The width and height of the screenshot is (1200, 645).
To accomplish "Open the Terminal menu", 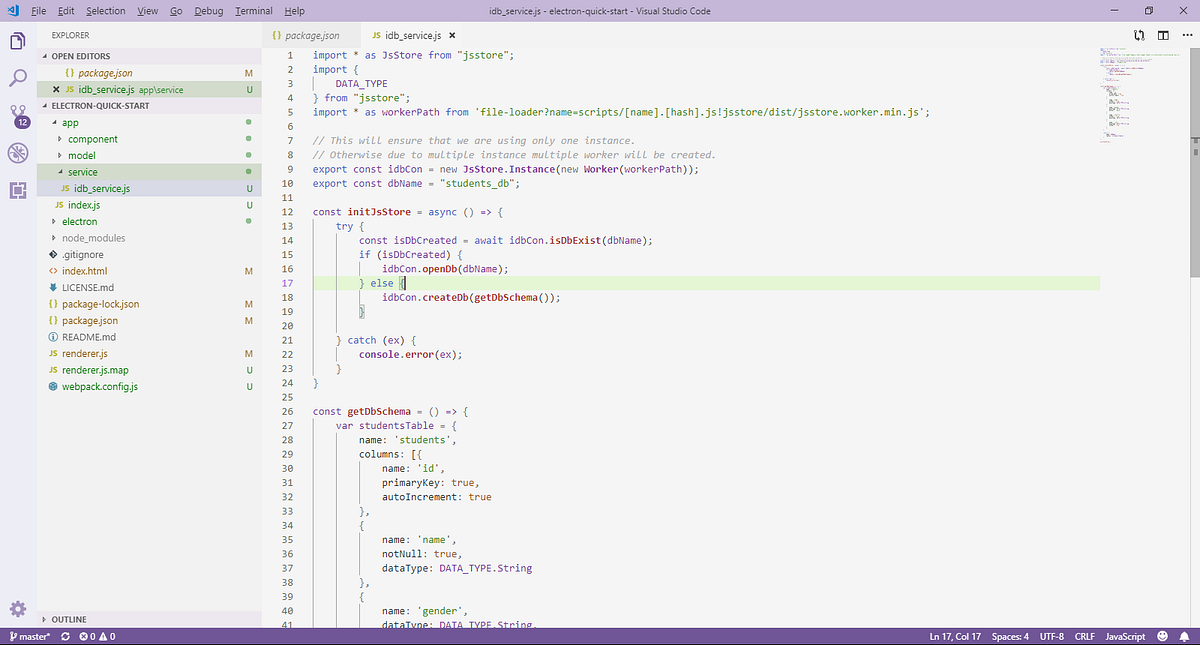I will click(x=253, y=11).
